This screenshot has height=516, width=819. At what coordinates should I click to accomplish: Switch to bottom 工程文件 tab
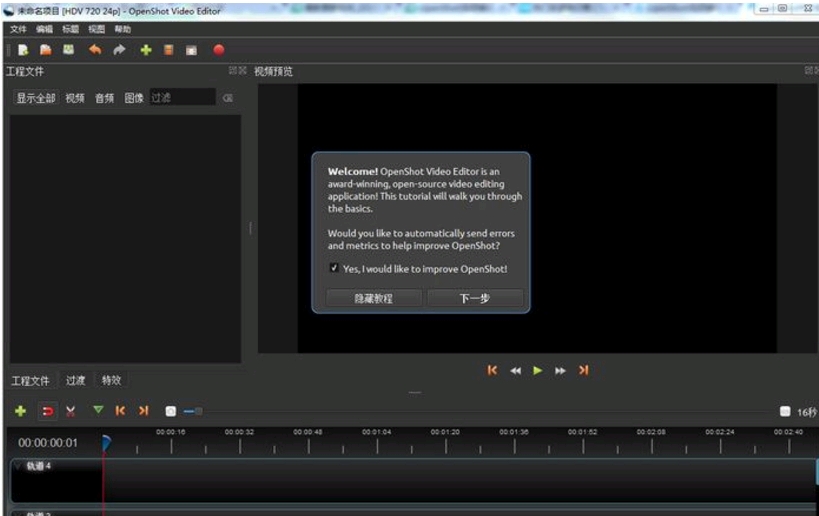point(30,381)
